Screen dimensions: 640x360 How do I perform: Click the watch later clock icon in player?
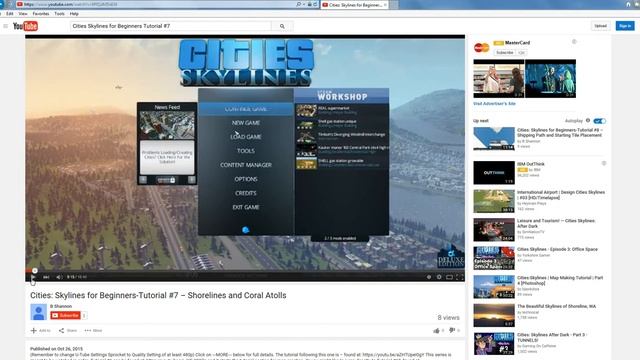click(429, 277)
